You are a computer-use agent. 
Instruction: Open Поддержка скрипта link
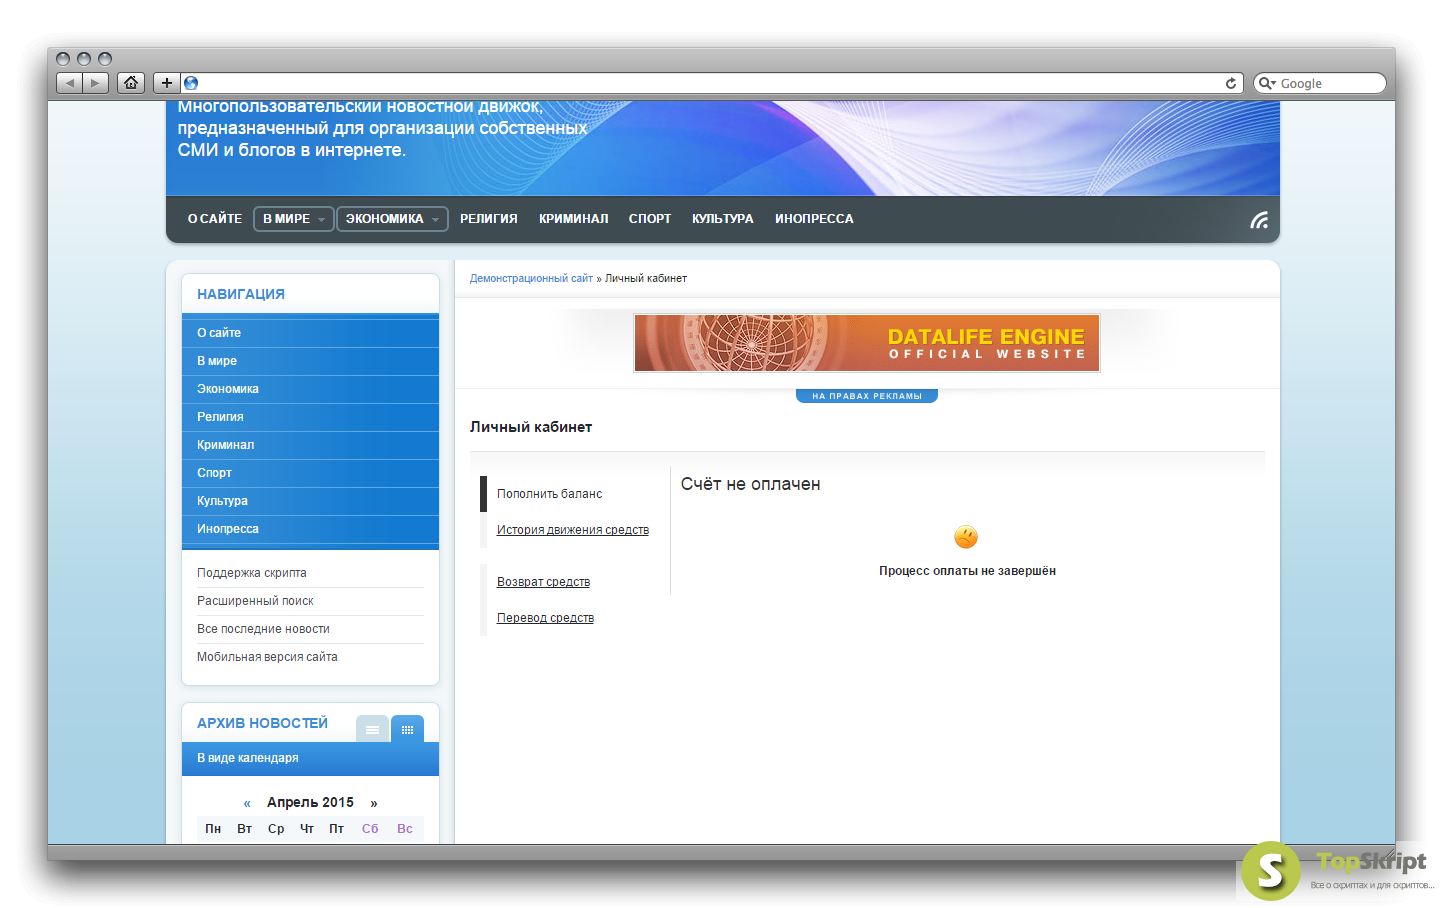[252, 573]
